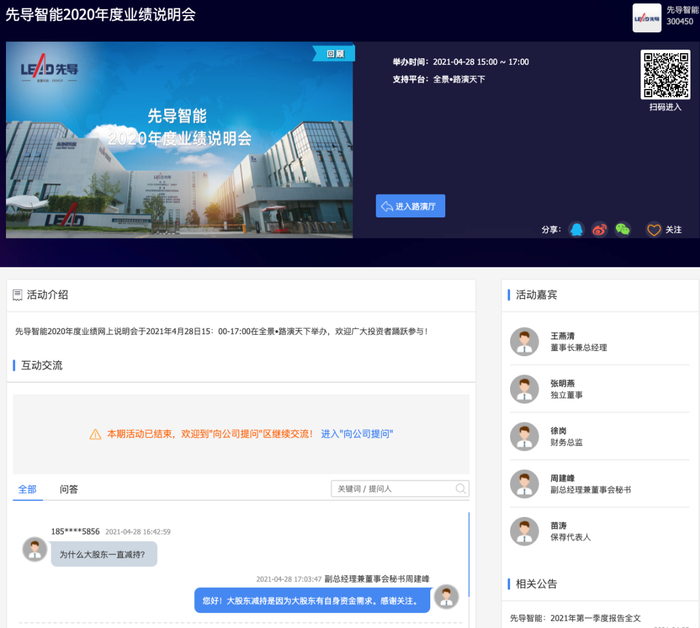Viewport: 700px width, 628px height.
Task: Open the 进入"向公司提问" link
Action: tap(357, 434)
